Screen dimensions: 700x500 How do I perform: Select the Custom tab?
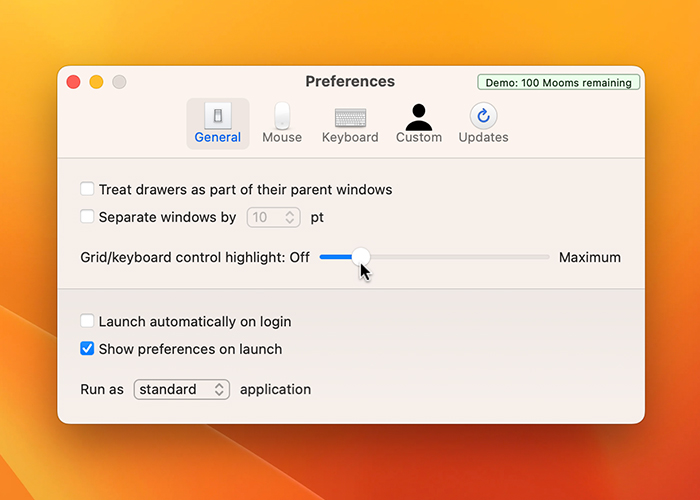tap(419, 124)
